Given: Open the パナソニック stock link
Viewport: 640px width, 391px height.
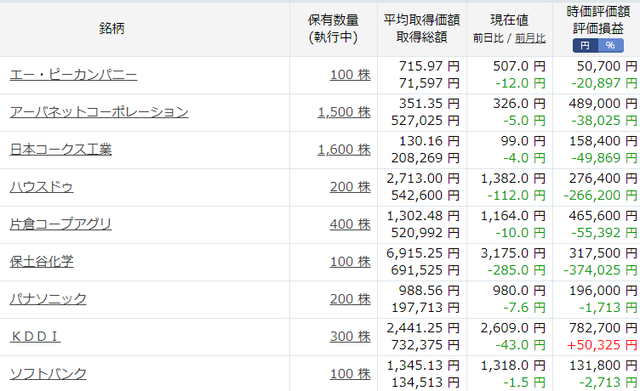Looking at the screenshot, I should (x=48, y=299).
